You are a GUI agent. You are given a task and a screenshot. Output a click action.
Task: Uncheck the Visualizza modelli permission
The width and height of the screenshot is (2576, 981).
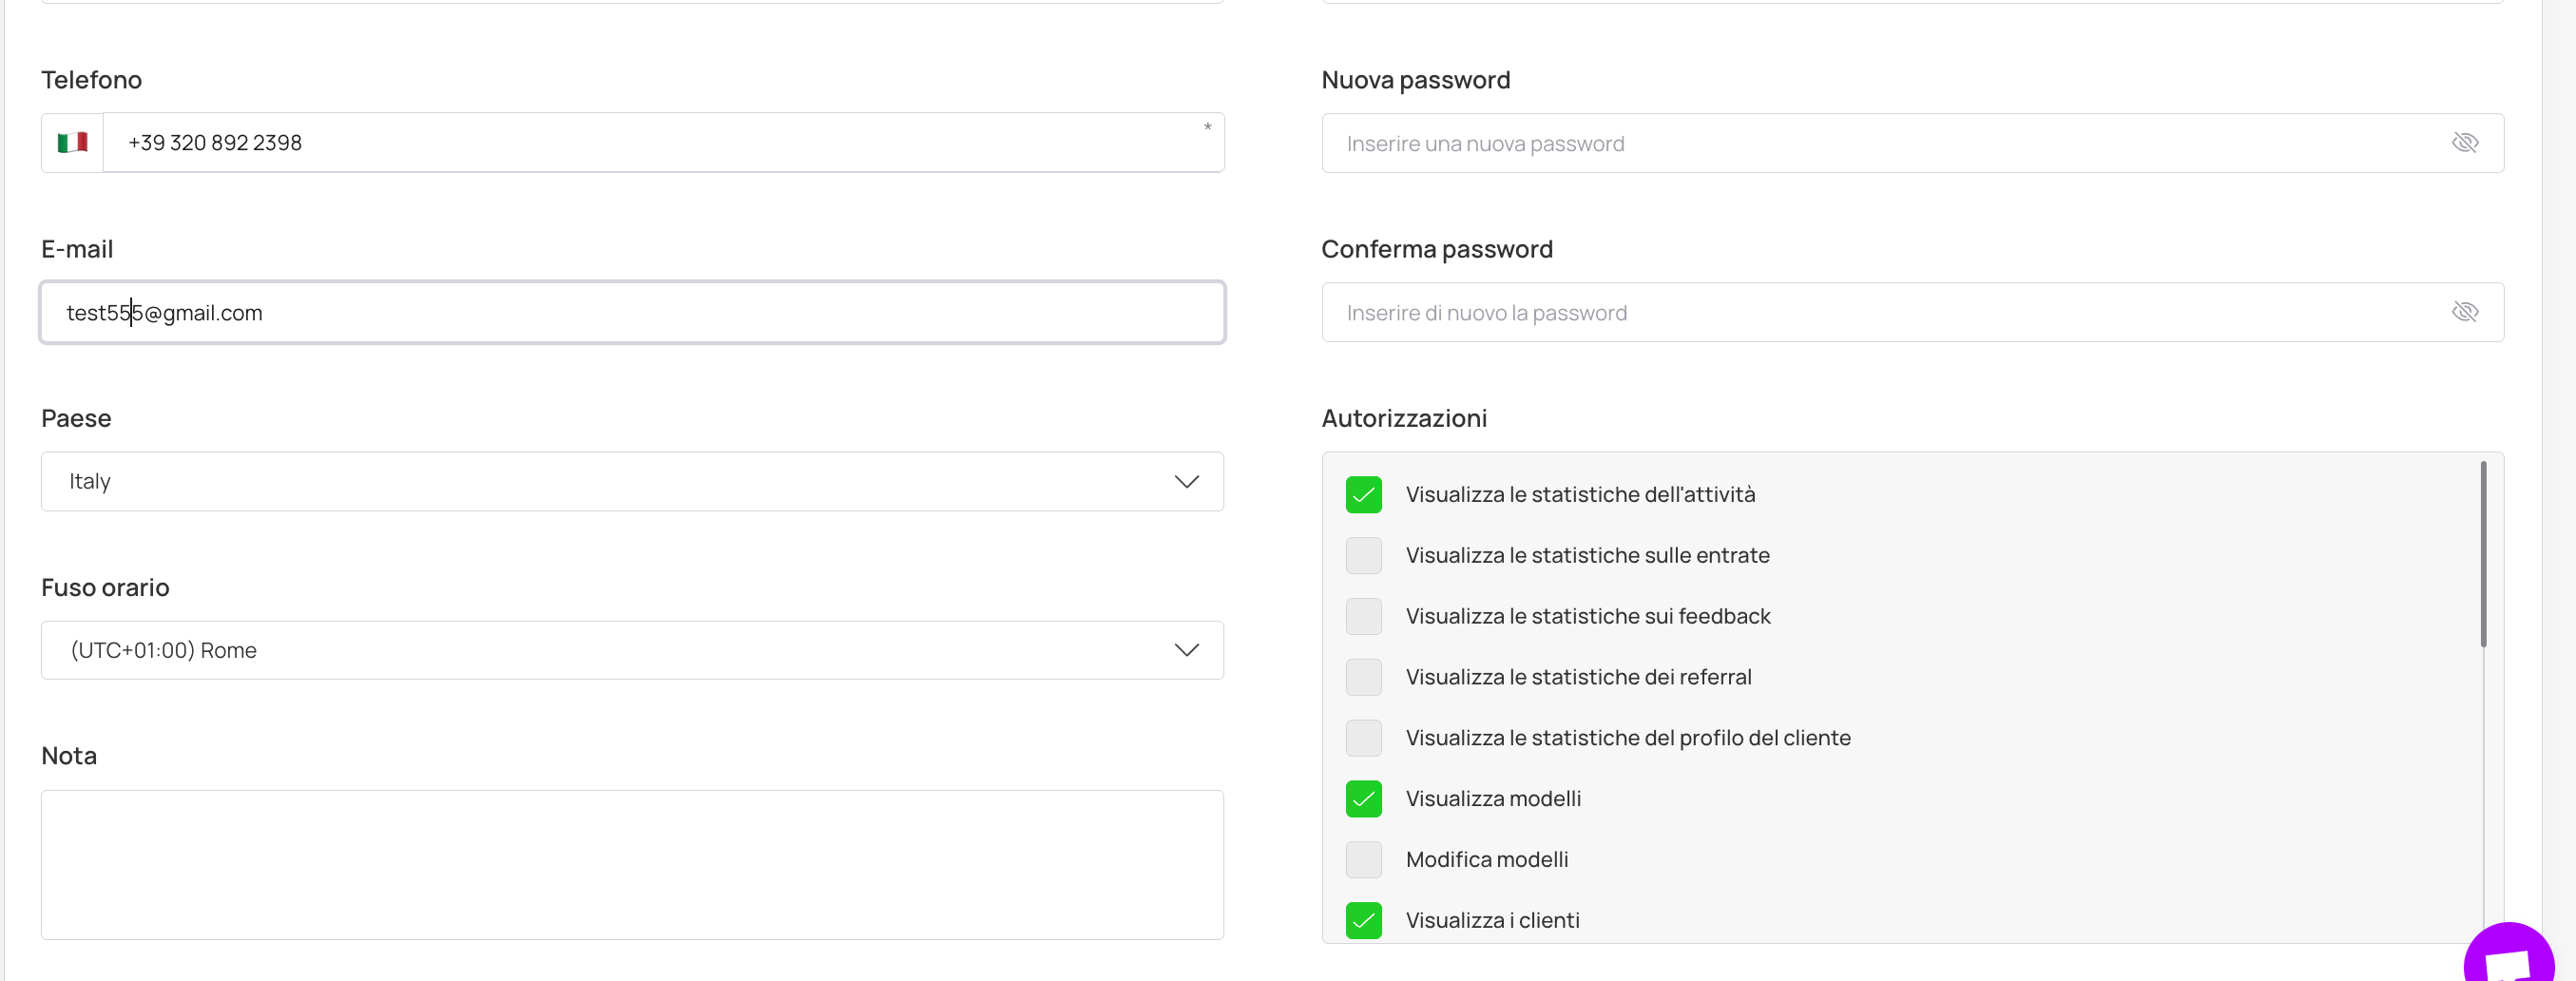(x=1363, y=799)
